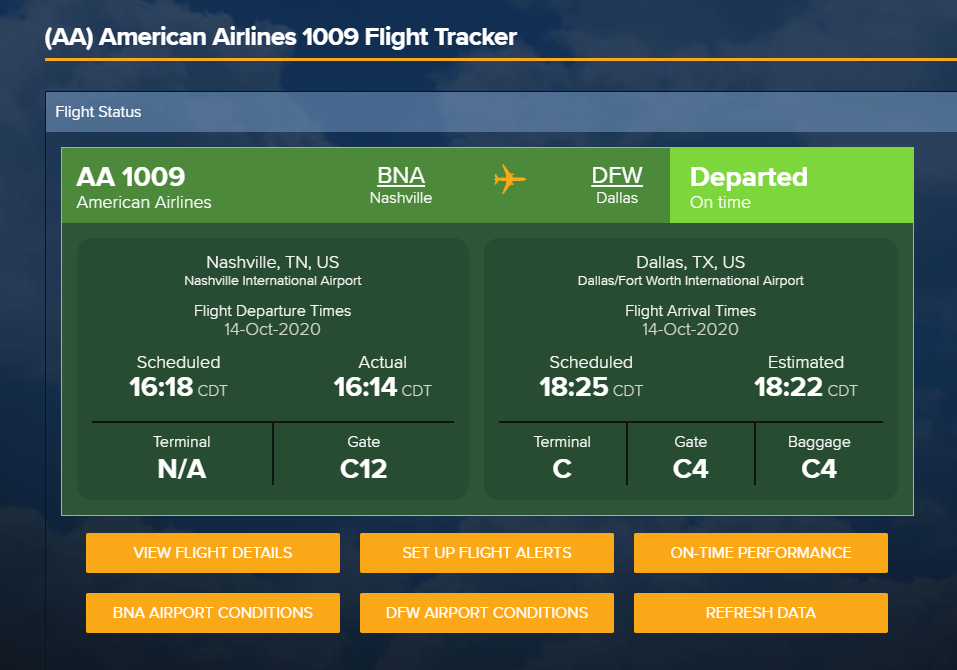
Task: Check BNA Airport Conditions
Action: [x=213, y=613]
